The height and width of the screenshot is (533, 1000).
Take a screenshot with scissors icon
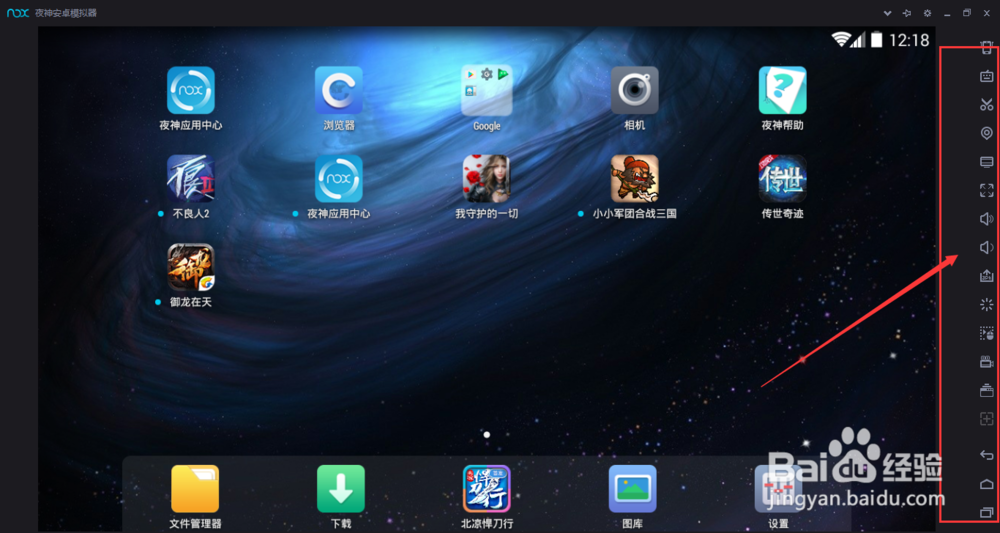click(x=987, y=105)
